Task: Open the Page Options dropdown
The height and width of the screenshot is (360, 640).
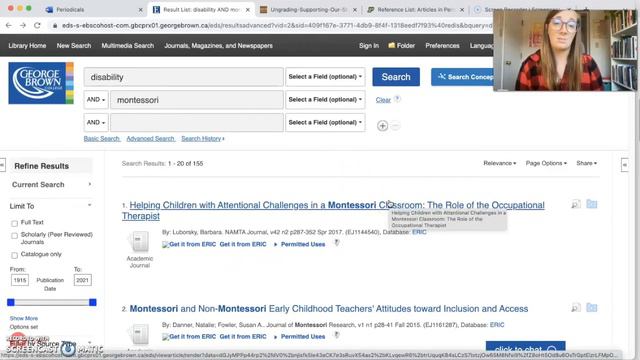Action: click(x=546, y=163)
